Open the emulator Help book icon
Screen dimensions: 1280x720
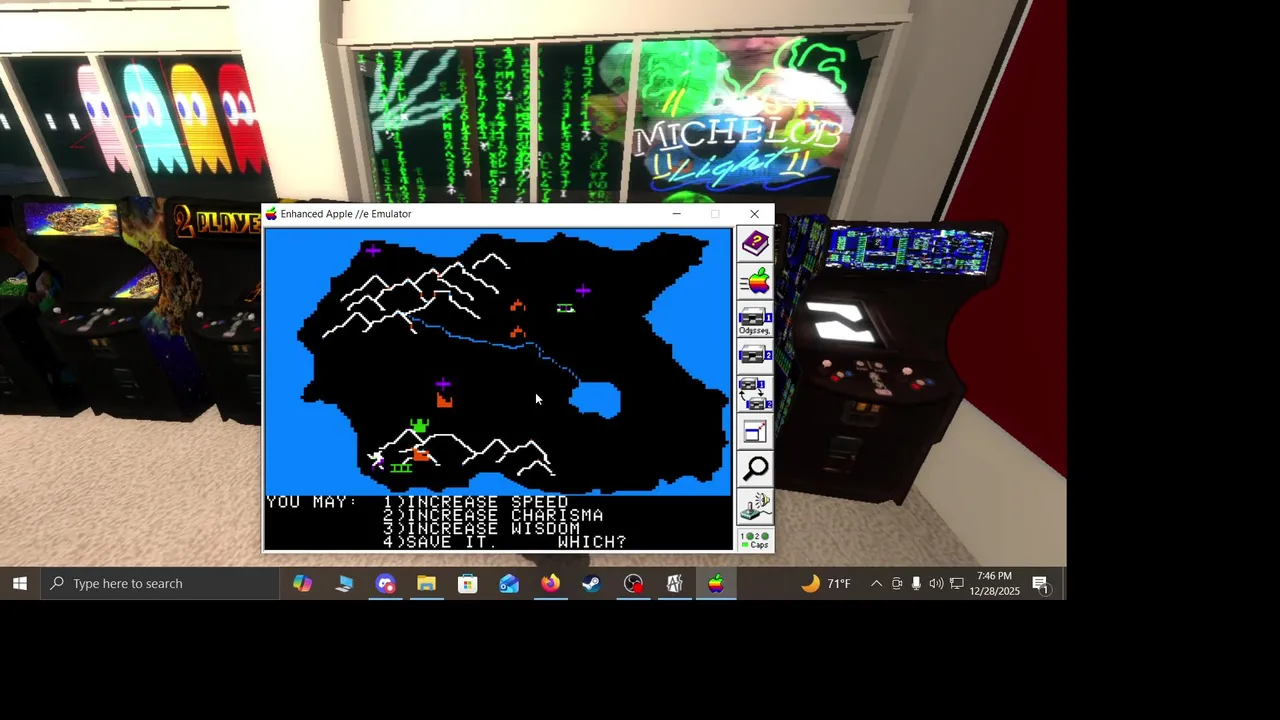[x=755, y=244]
